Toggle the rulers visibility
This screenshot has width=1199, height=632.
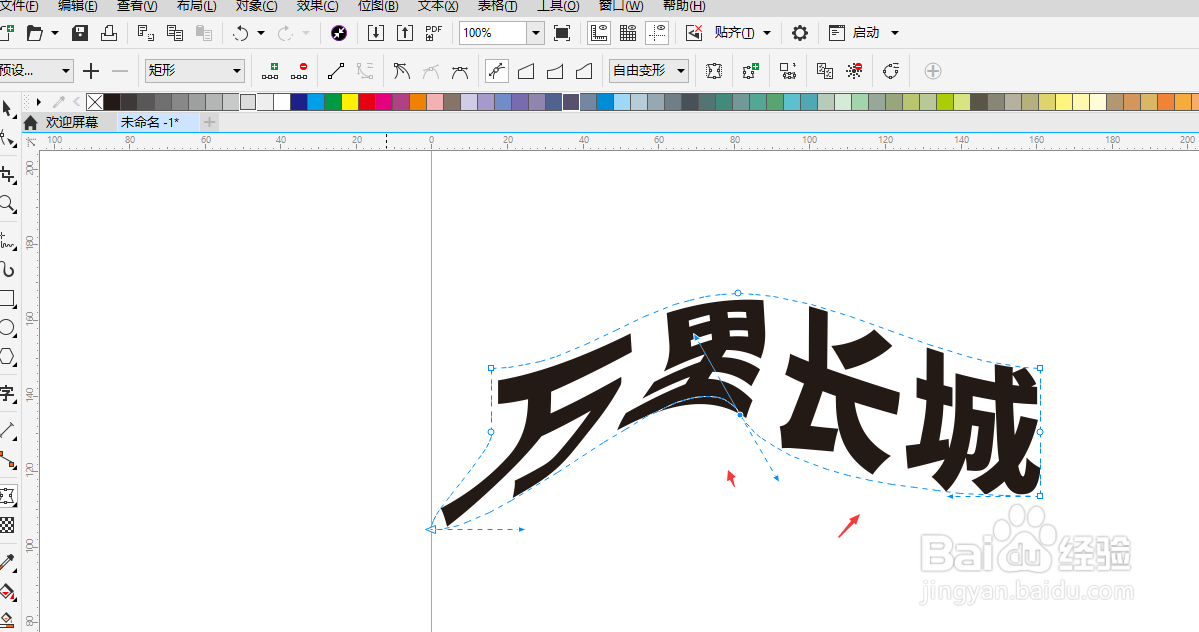click(x=598, y=32)
